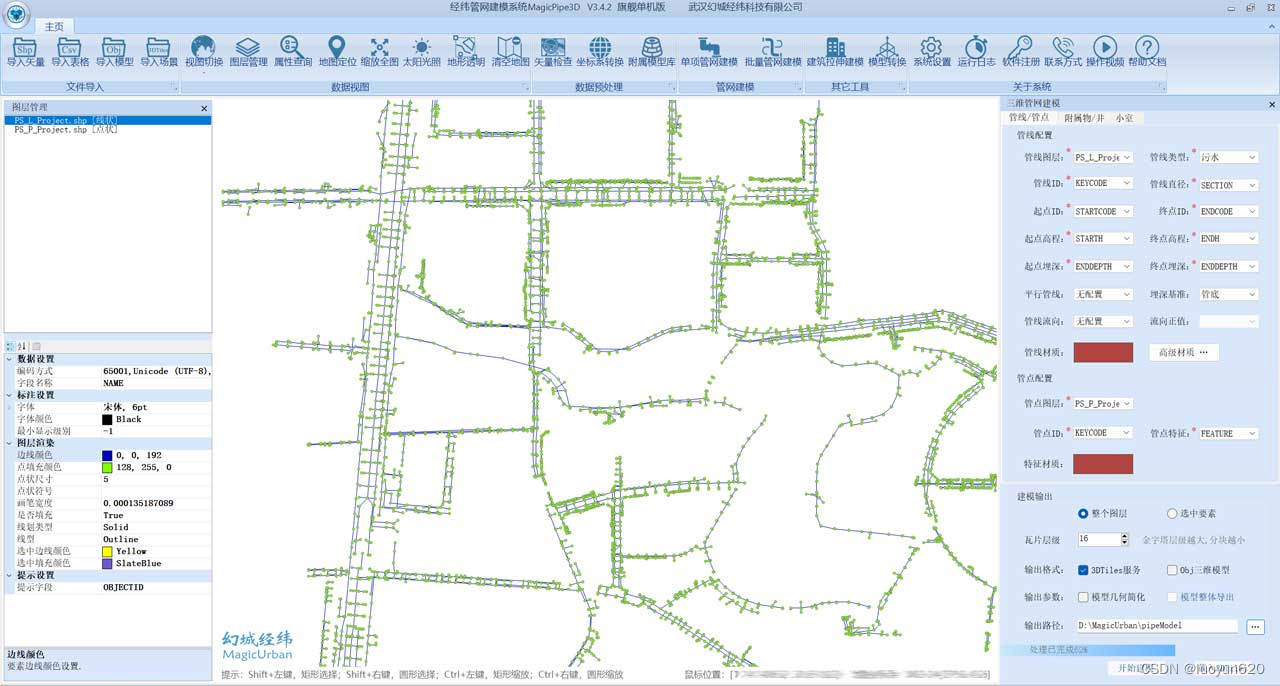Open 系统设置 gear settings
Viewport: 1280px width, 686px height.
pos(932,51)
